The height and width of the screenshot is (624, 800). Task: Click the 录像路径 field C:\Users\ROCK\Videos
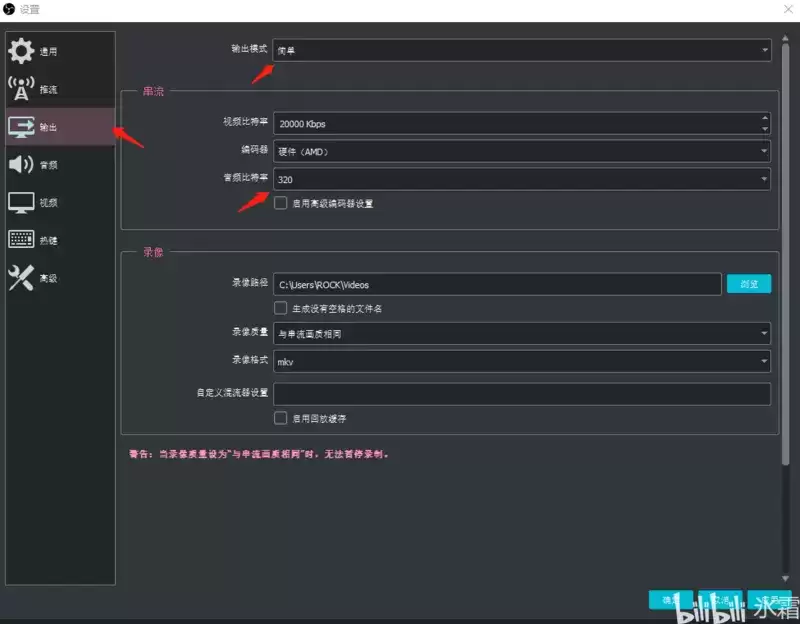click(497, 284)
